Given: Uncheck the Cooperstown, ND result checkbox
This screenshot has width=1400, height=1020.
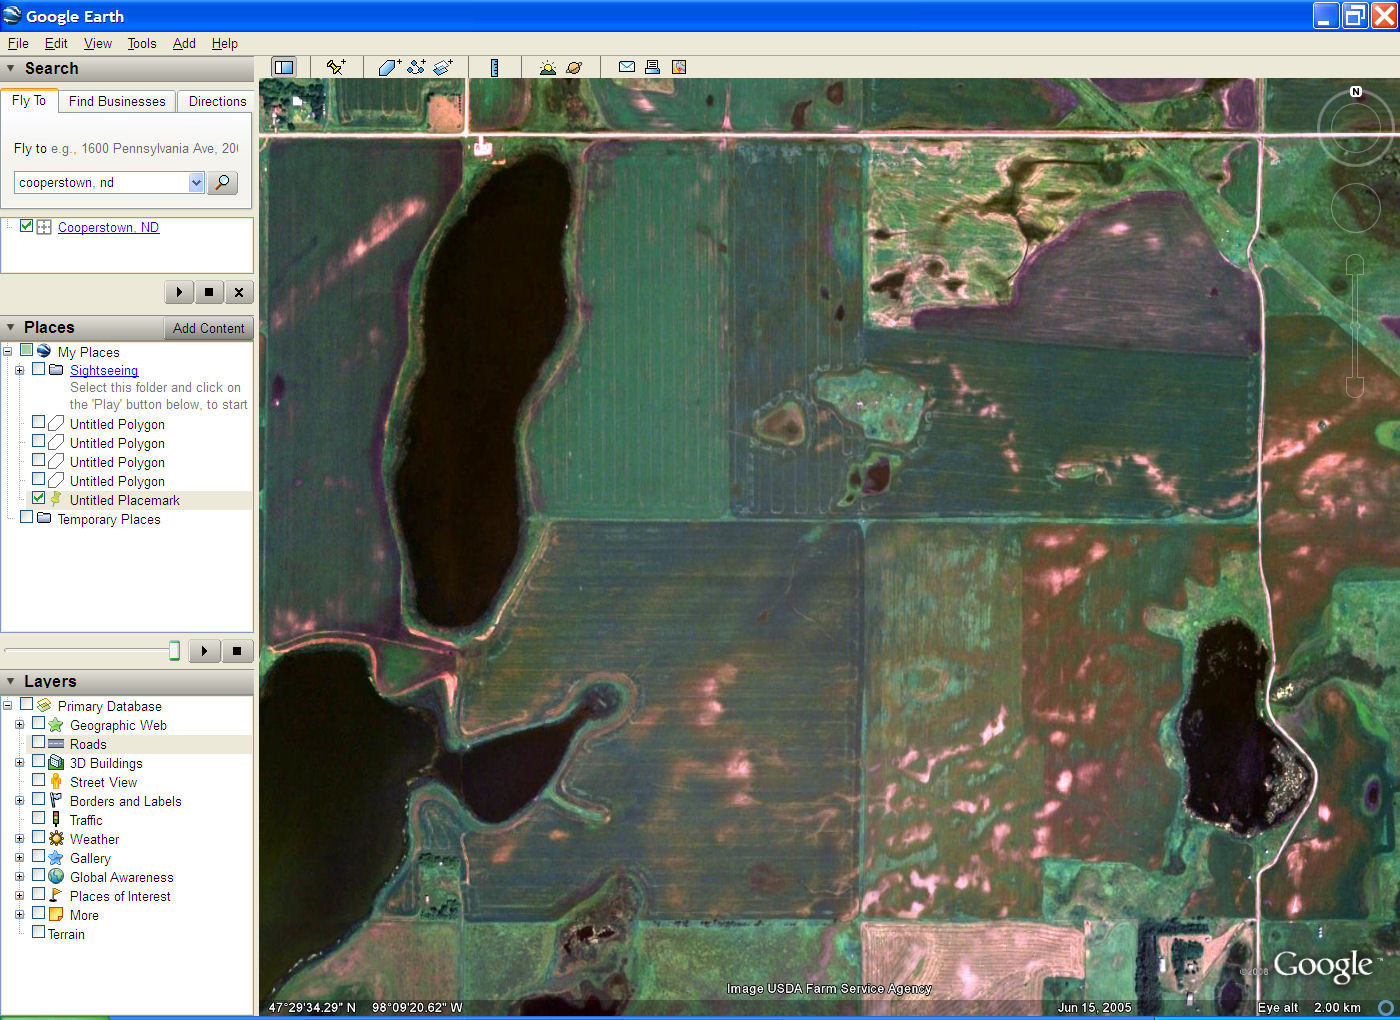Looking at the screenshot, I should tap(26, 226).
